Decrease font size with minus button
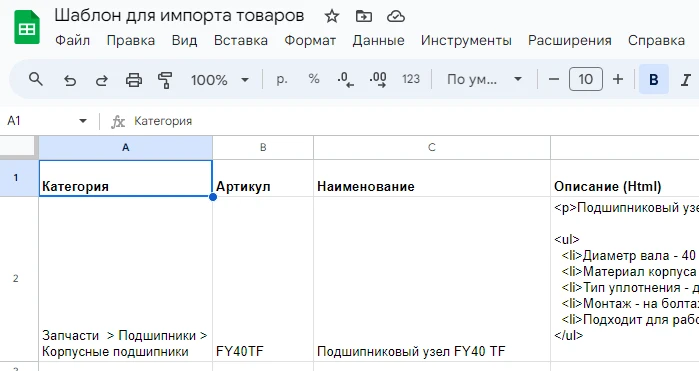 [x=554, y=79]
